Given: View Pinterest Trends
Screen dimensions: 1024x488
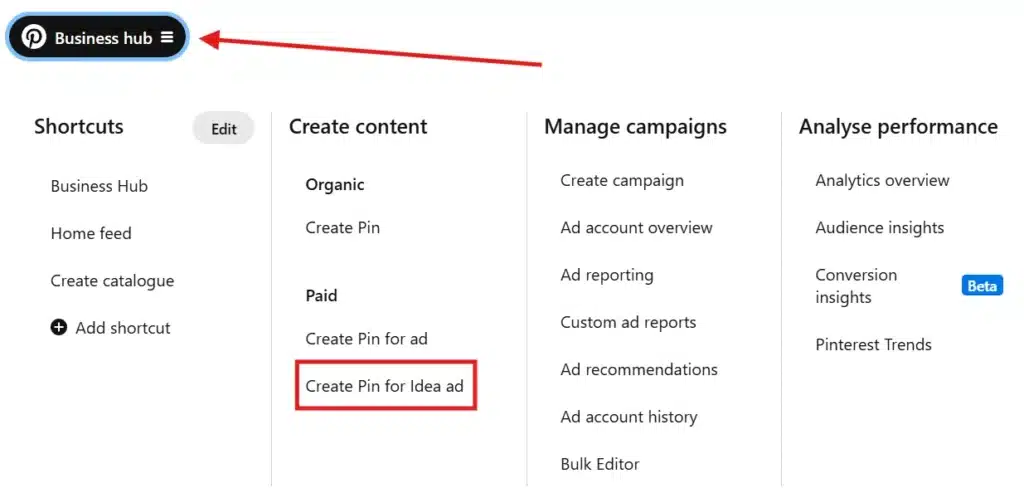Looking at the screenshot, I should click(x=873, y=344).
